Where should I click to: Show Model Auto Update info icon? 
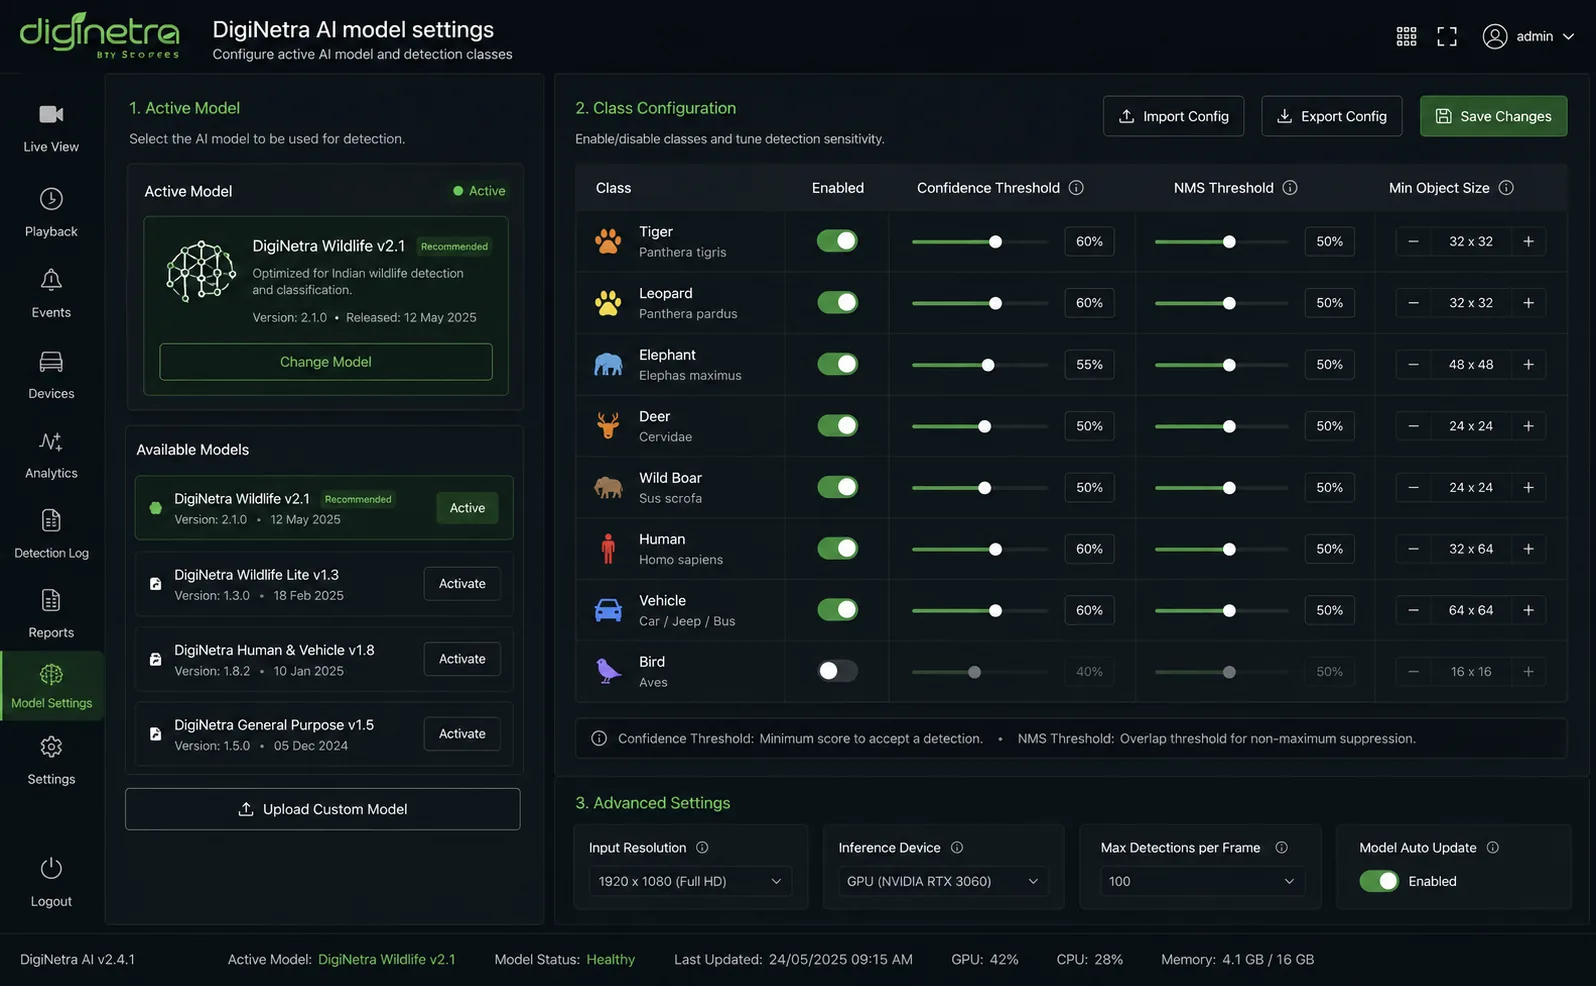click(1493, 847)
